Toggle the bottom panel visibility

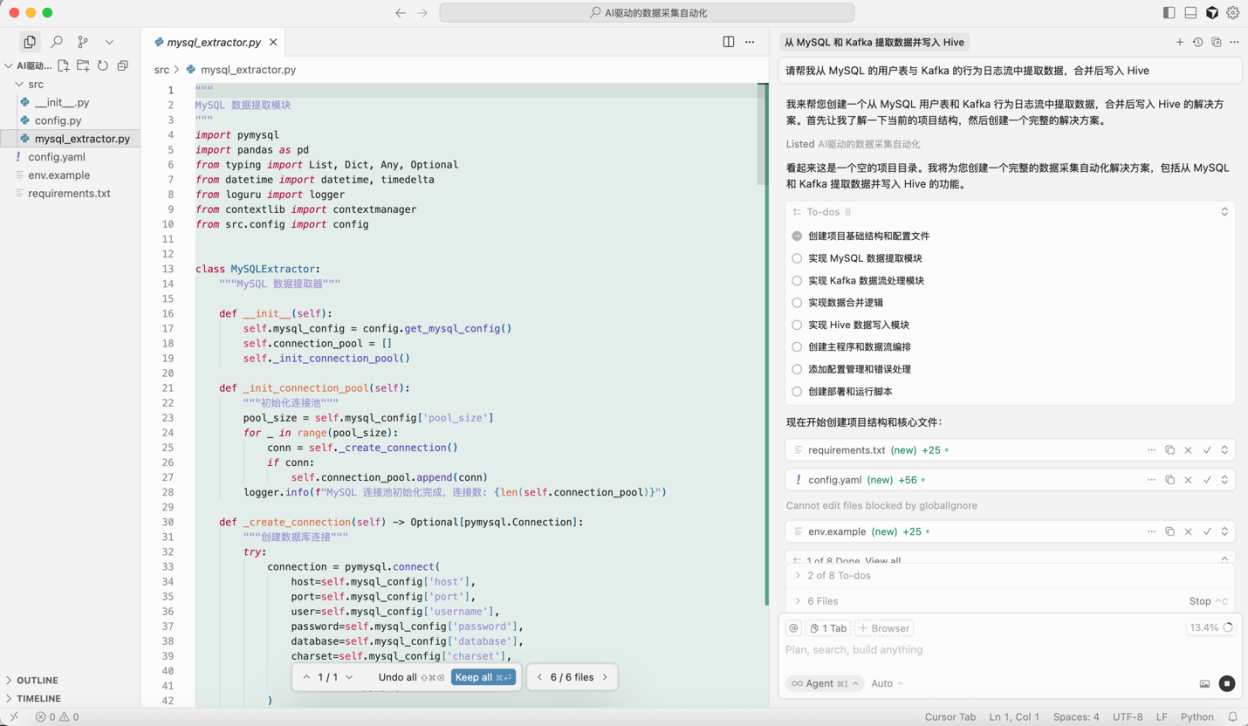pos(1190,13)
